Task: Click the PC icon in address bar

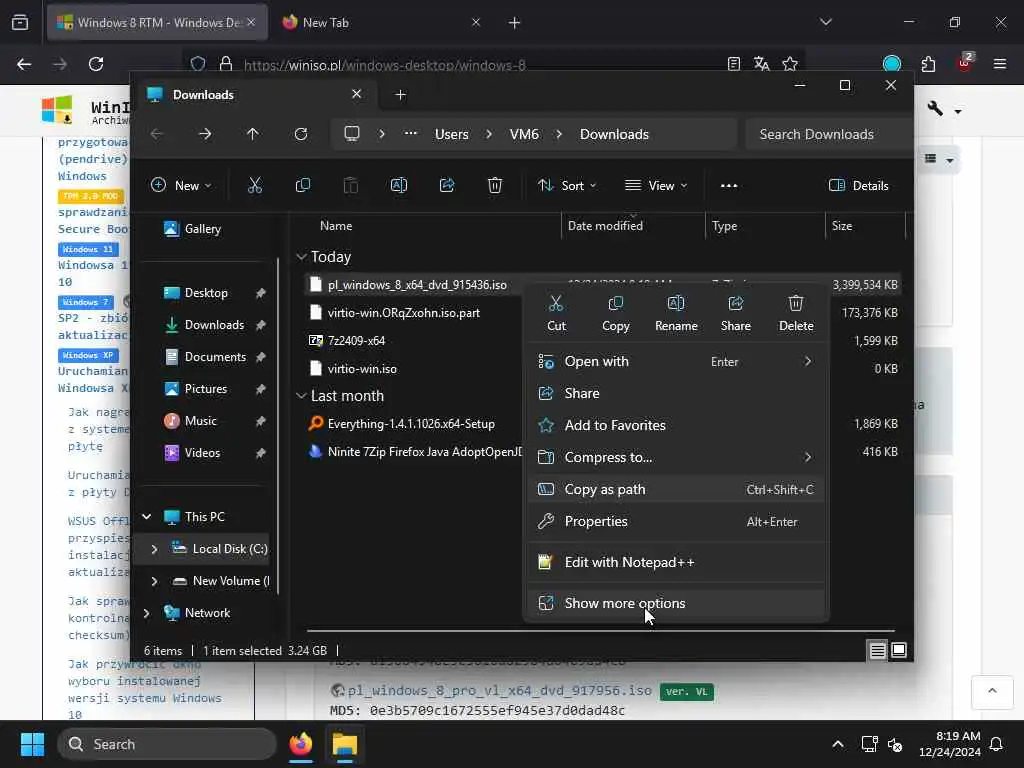Action: point(352,134)
